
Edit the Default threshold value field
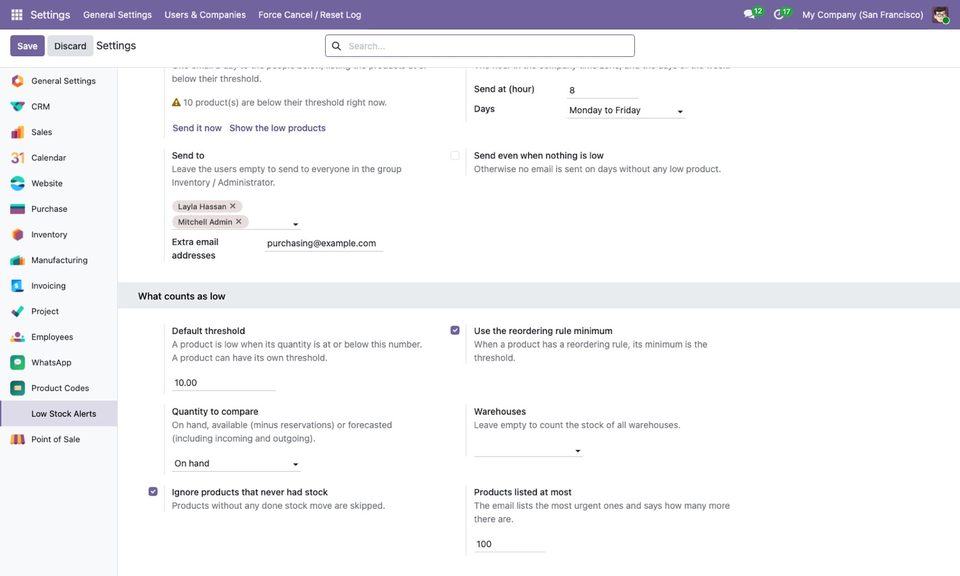pos(223,383)
